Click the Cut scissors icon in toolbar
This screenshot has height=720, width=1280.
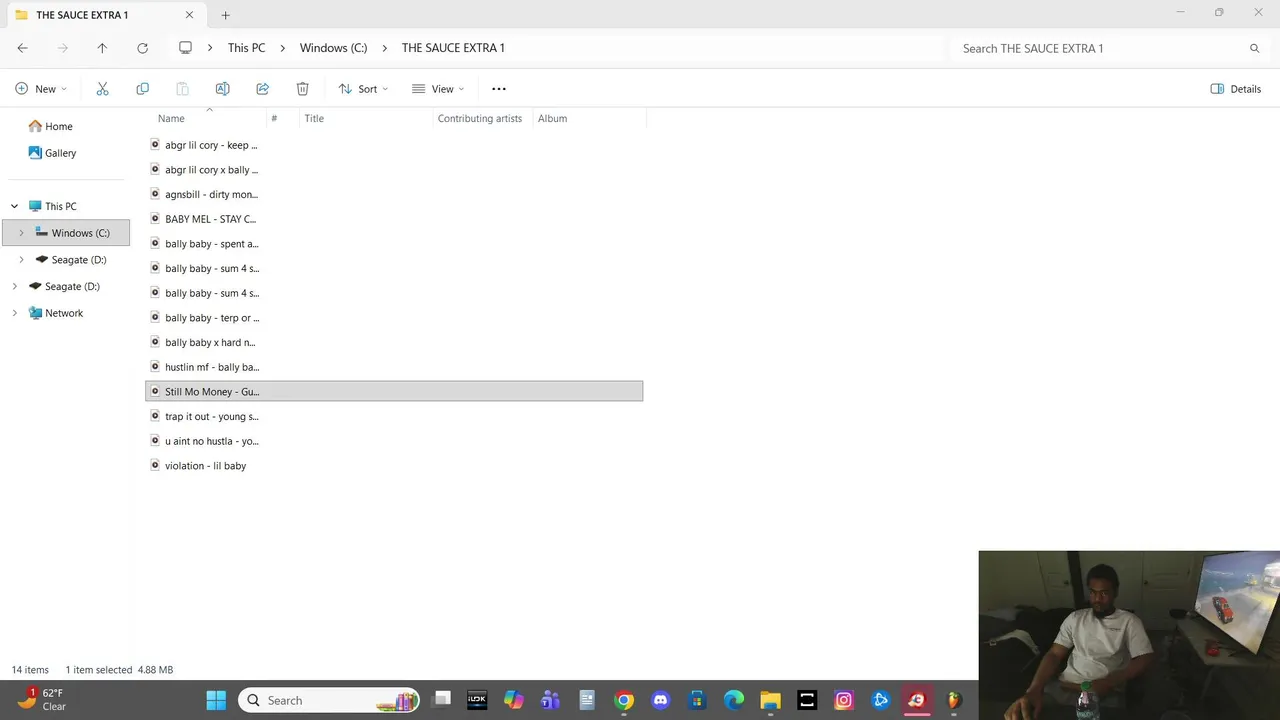pos(102,89)
